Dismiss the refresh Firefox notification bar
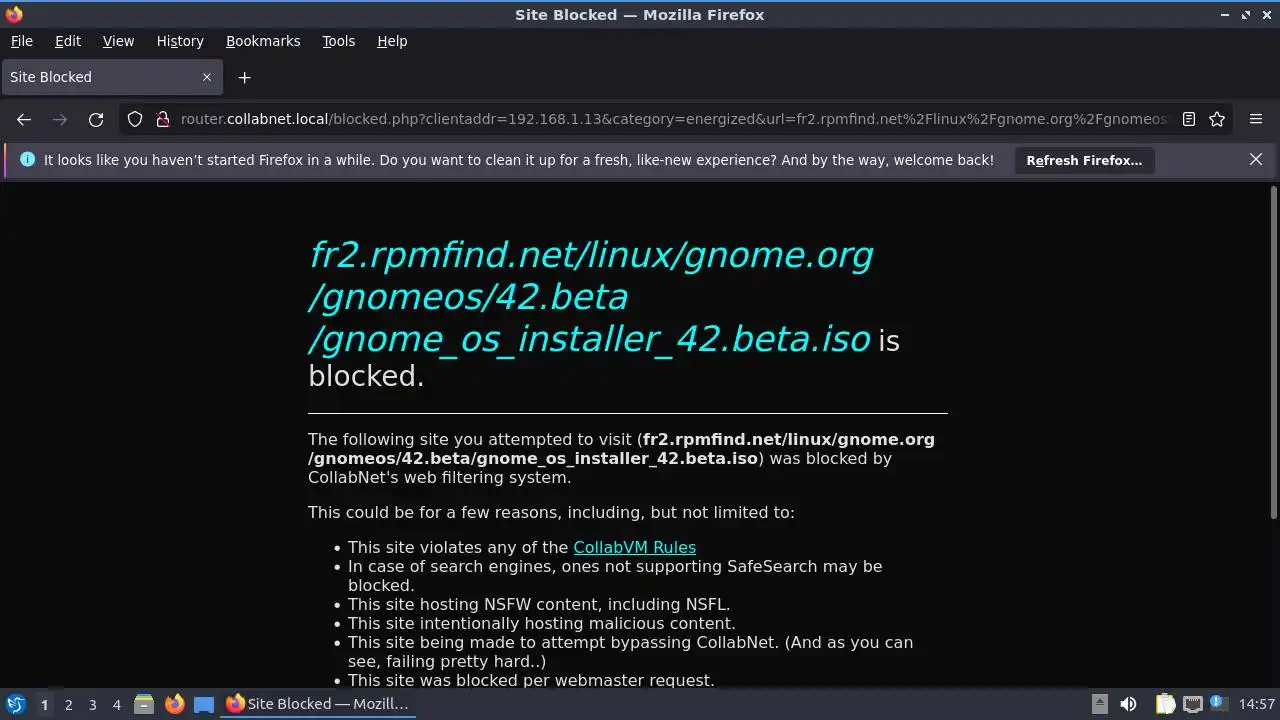This screenshot has width=1280, height=720. pyautogui.click(x=1256, y=159)
